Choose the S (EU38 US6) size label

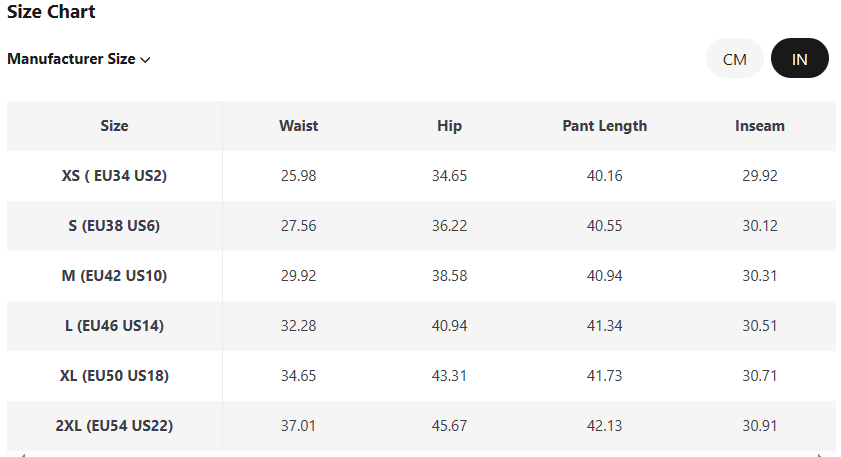pos(114,226)
